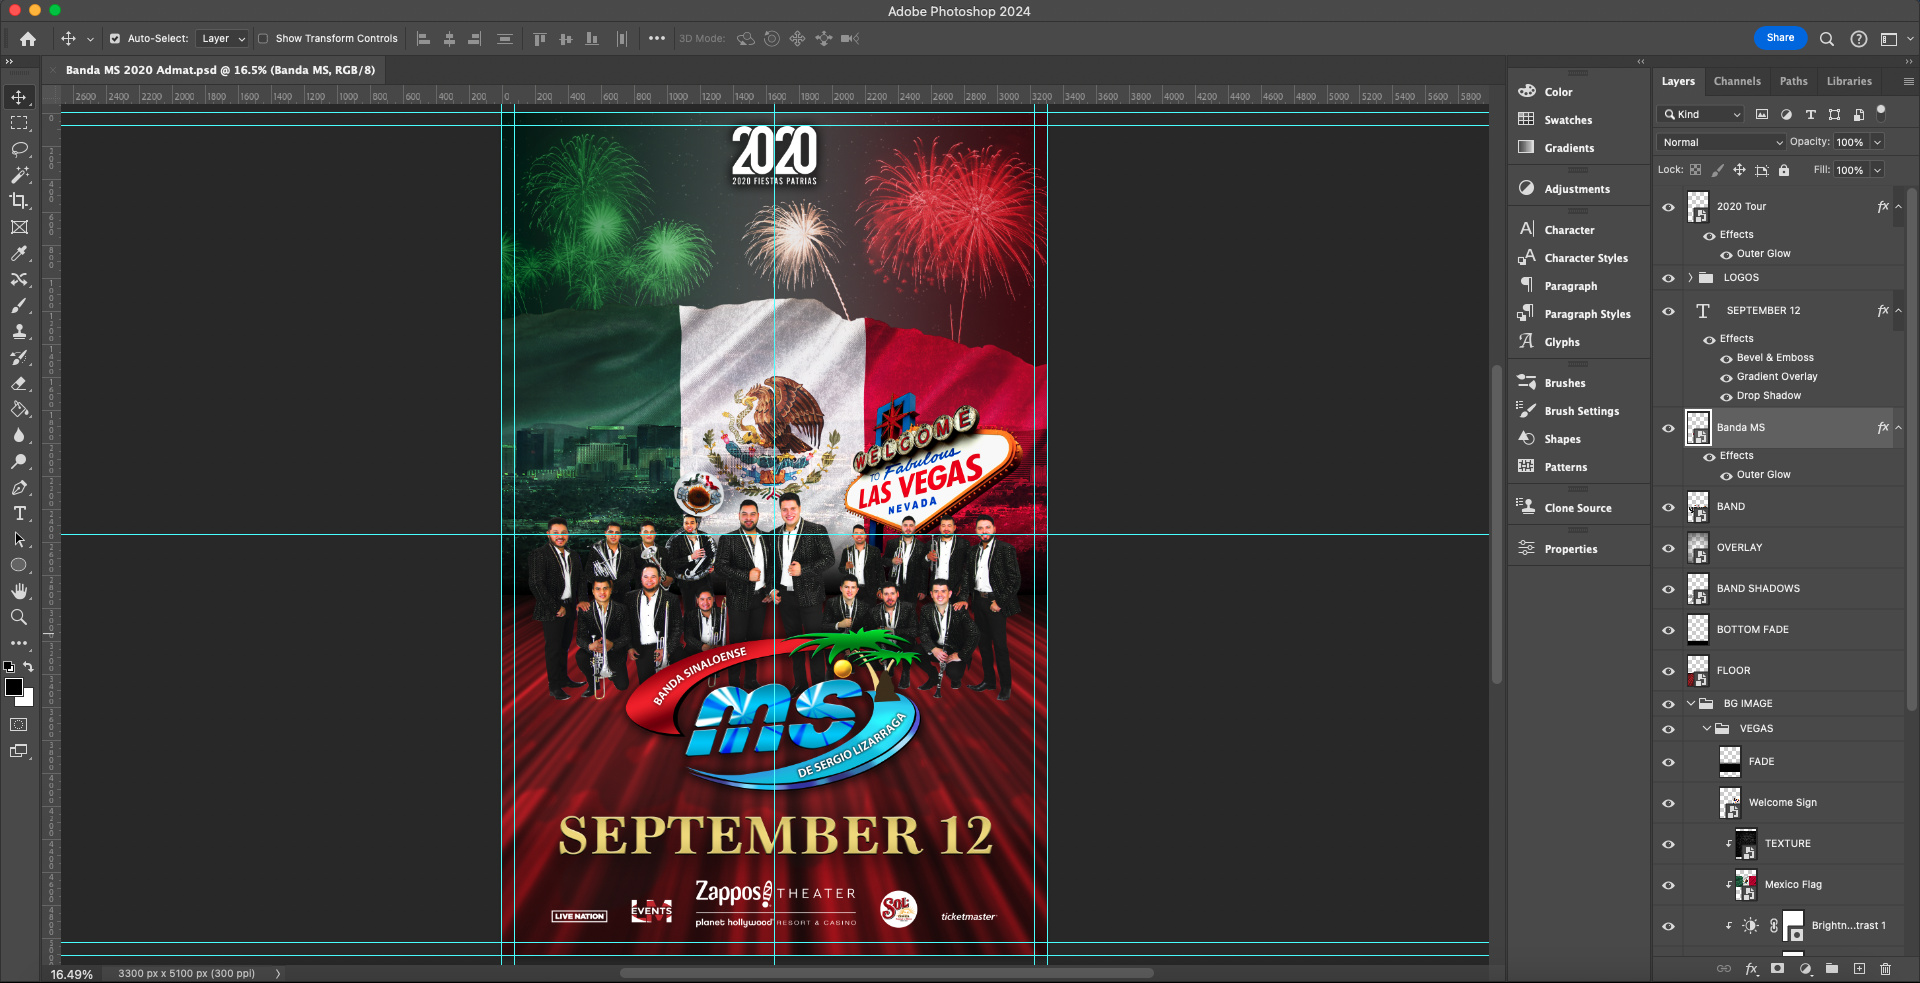Collapse effects of 2020 Tour layer
Screen dimensions: 1920x983
[1898, 207]
